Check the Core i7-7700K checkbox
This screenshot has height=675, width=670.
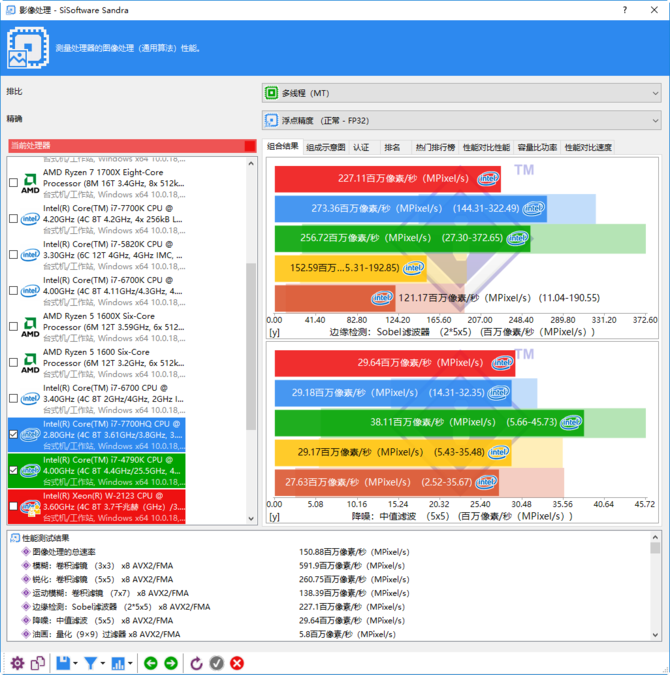point(13,219)
